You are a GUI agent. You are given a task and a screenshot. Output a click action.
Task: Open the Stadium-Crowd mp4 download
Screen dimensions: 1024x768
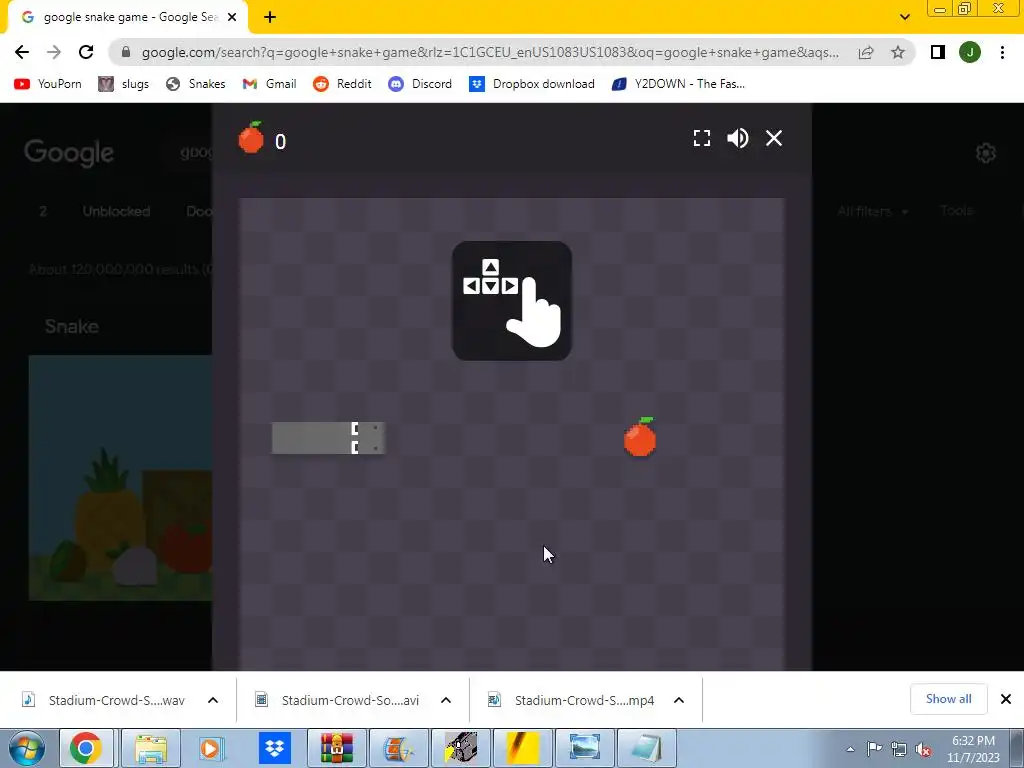572,700
